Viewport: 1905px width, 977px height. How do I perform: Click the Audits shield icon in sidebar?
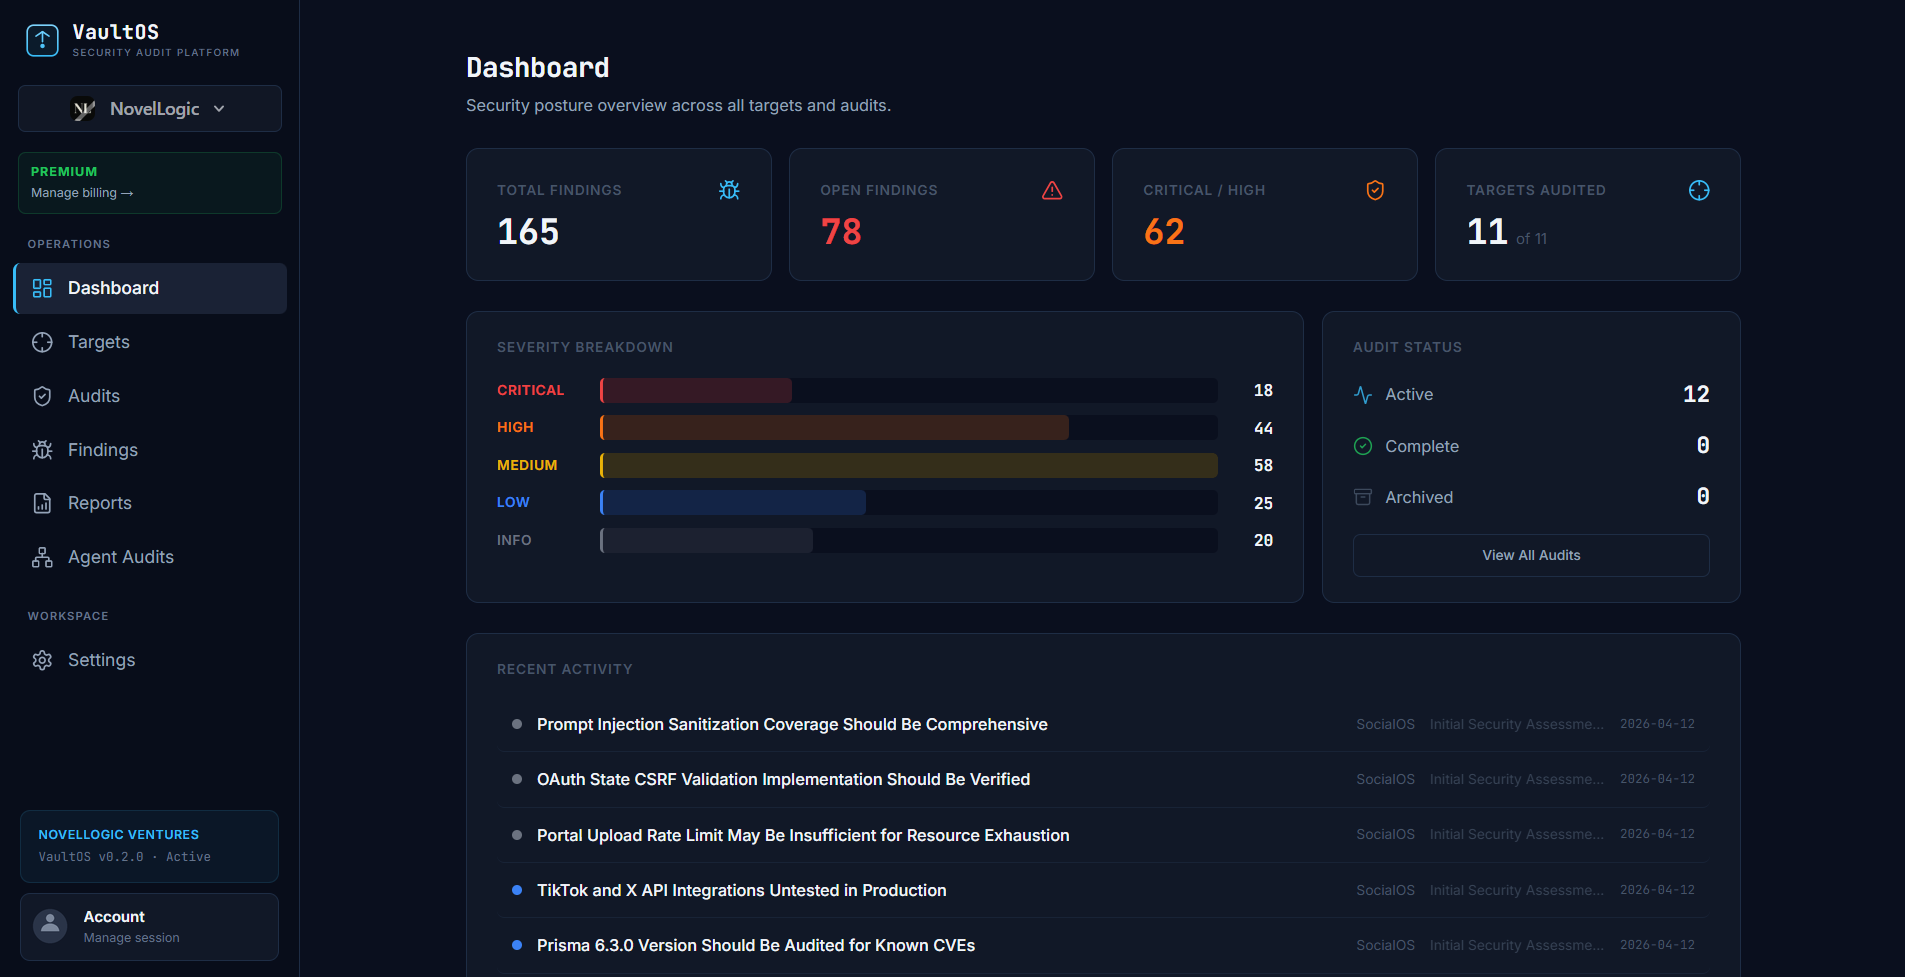tap(42, 396)
